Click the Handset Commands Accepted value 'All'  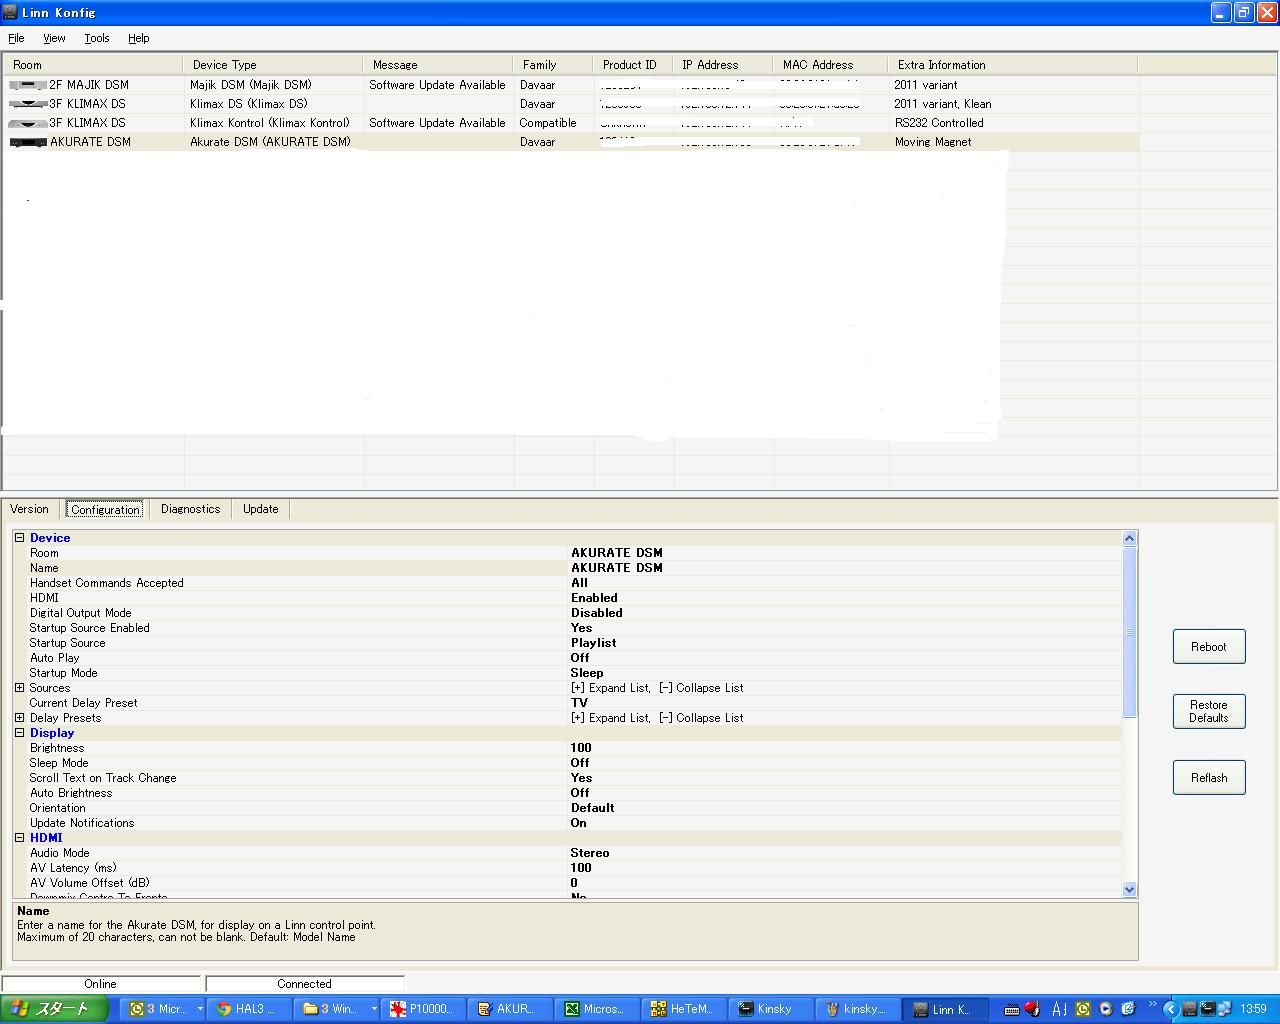click(579, 583)
